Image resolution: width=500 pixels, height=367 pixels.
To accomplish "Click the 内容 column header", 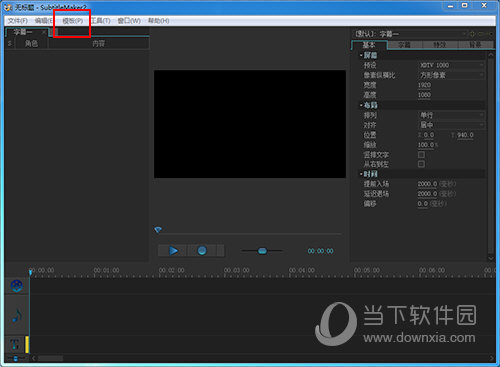I will 99,43.
